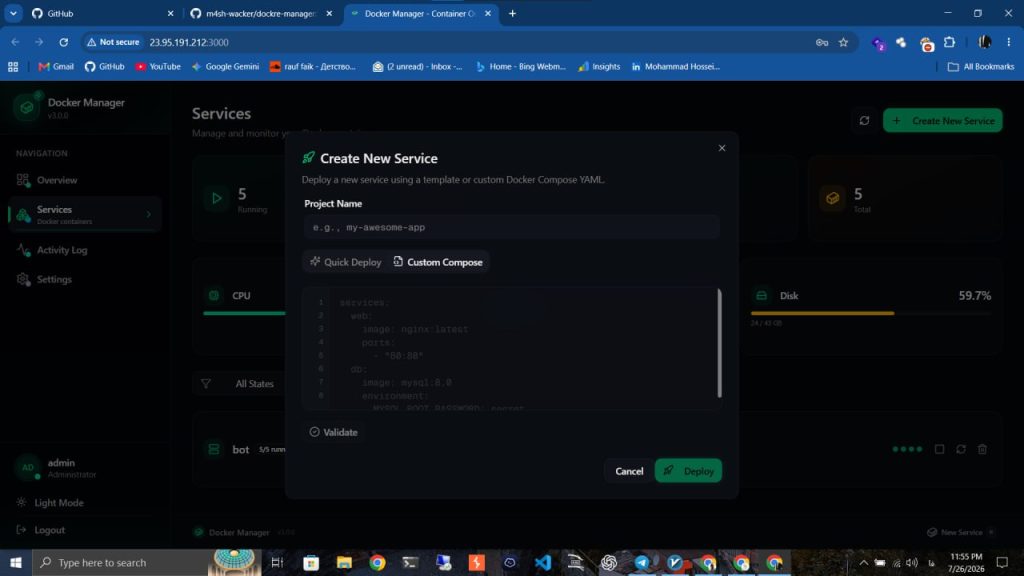1024x576 pixels.
Task: Click the Docker Manager logo icon
Action: [27, 108]
